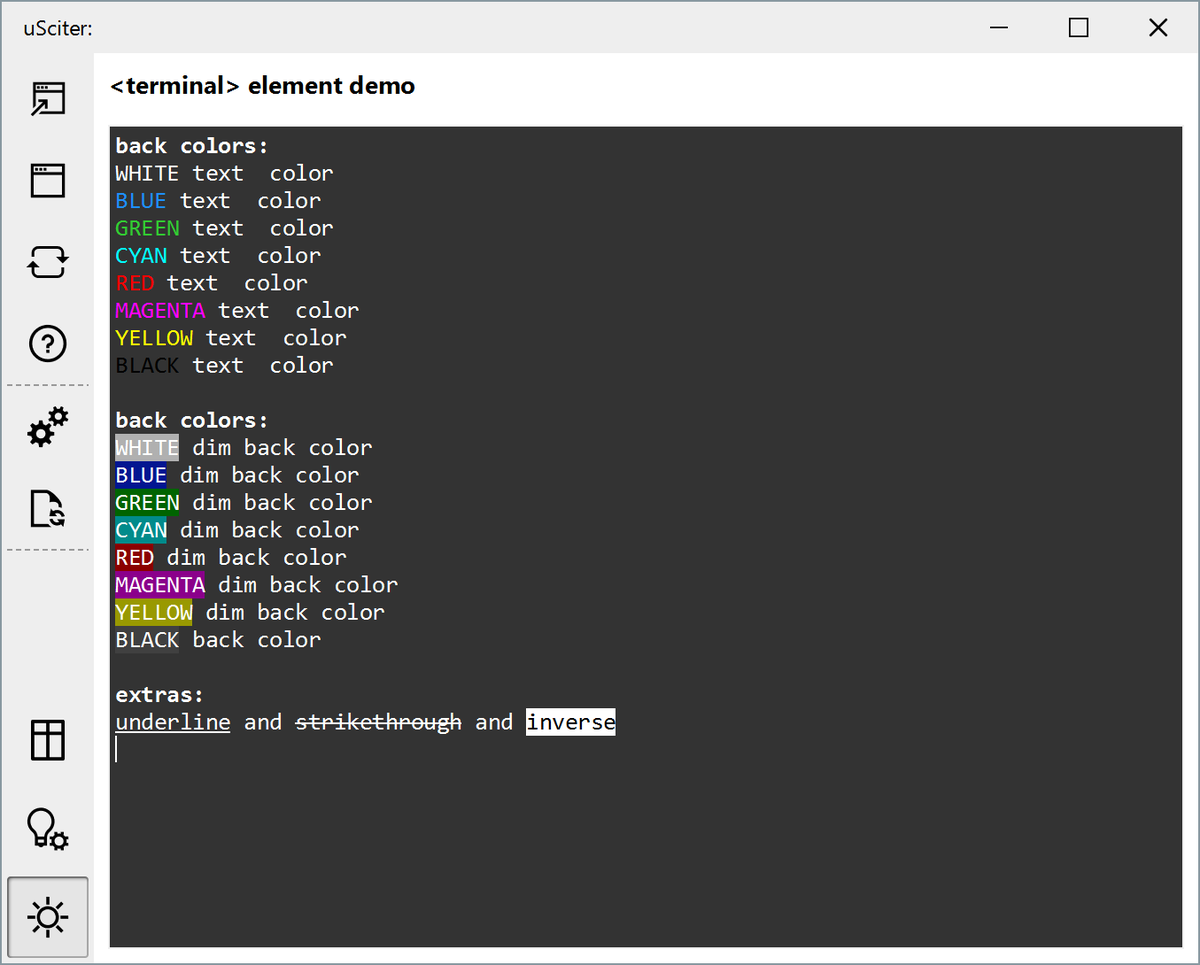Toggle the sun brightness theme button
Screen dimensions: 1200x965
click(48, 917)
